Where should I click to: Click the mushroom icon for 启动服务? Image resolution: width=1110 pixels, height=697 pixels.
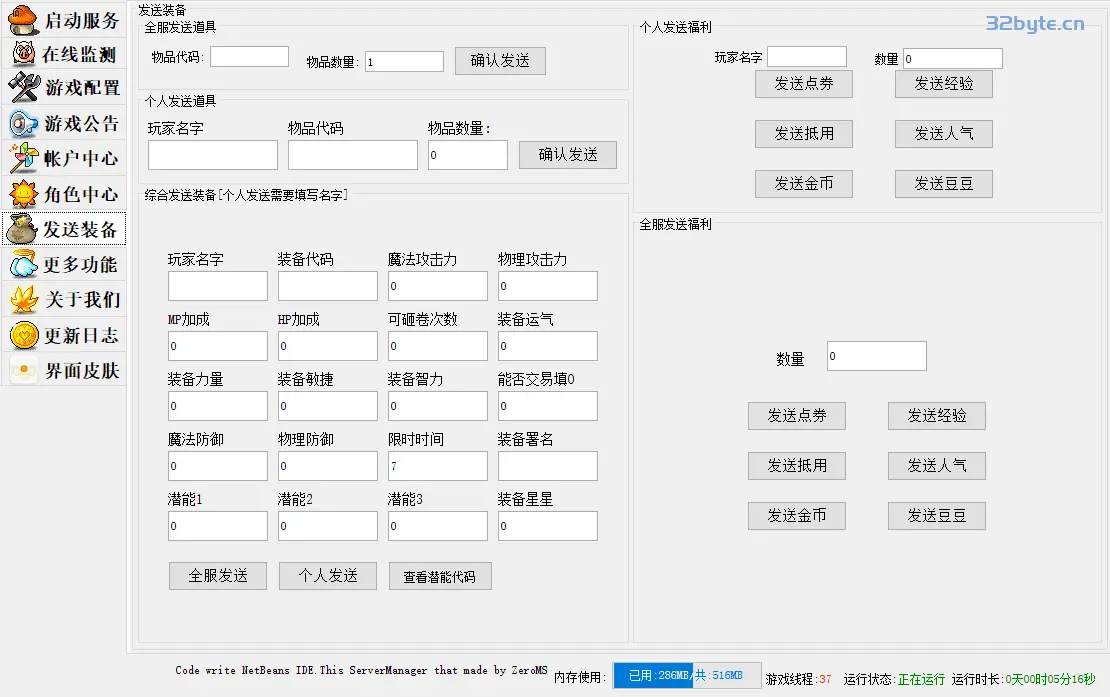(x=23, y=20)
